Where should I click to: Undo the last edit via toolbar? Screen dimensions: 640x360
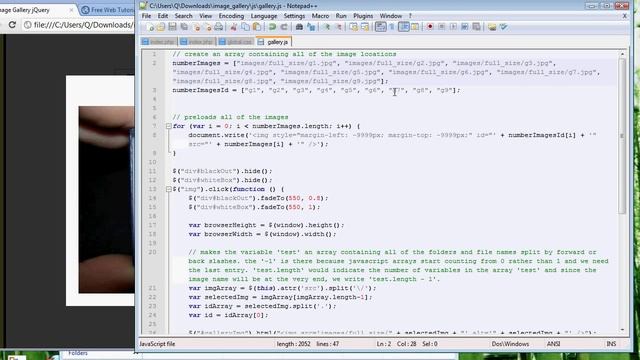[x=272, y=27]
